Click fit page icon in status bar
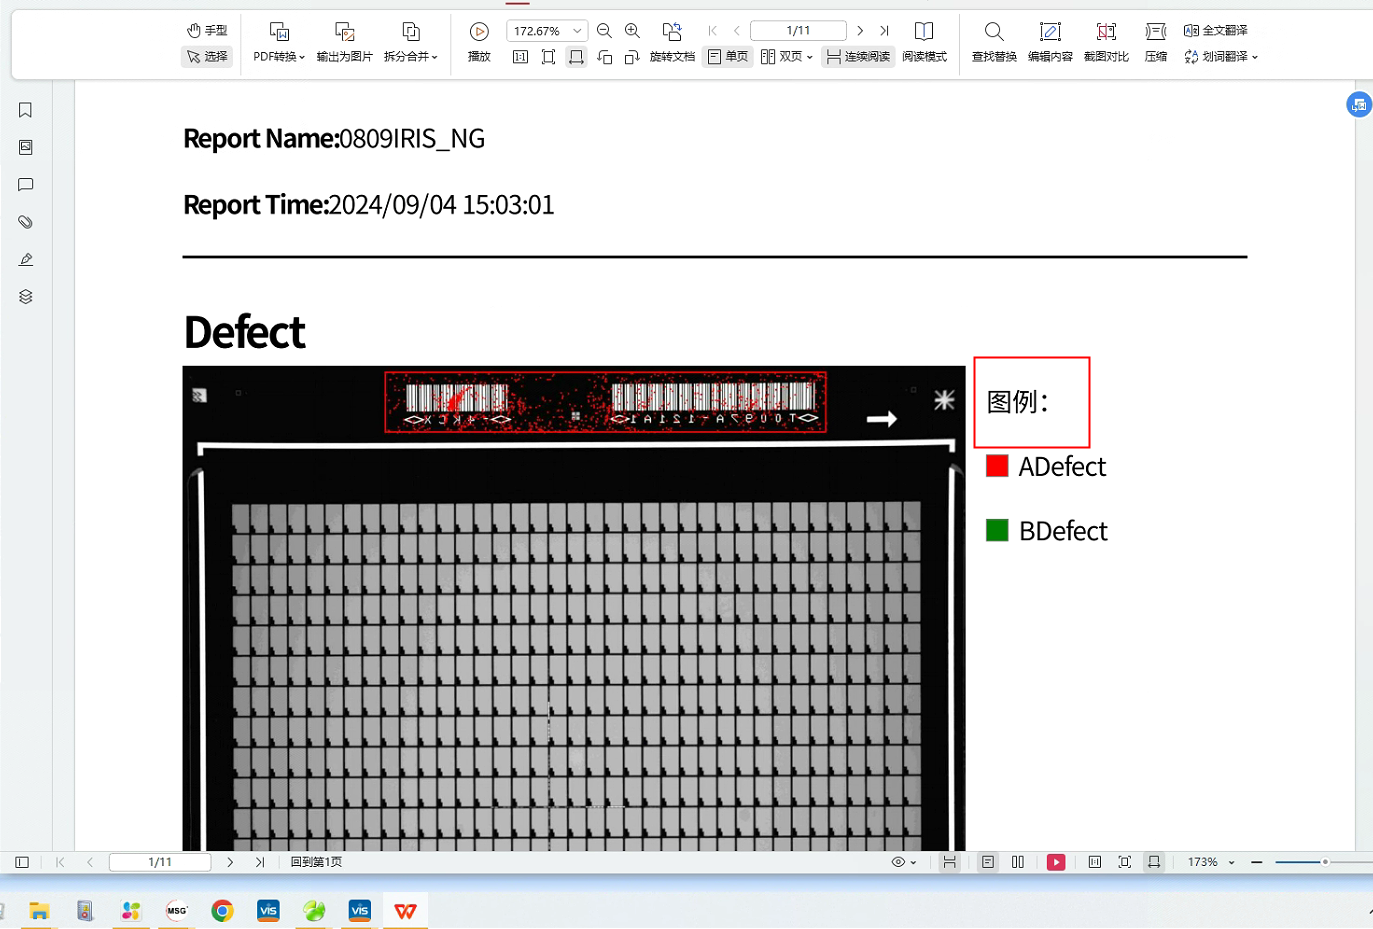 coord(1125,862)
